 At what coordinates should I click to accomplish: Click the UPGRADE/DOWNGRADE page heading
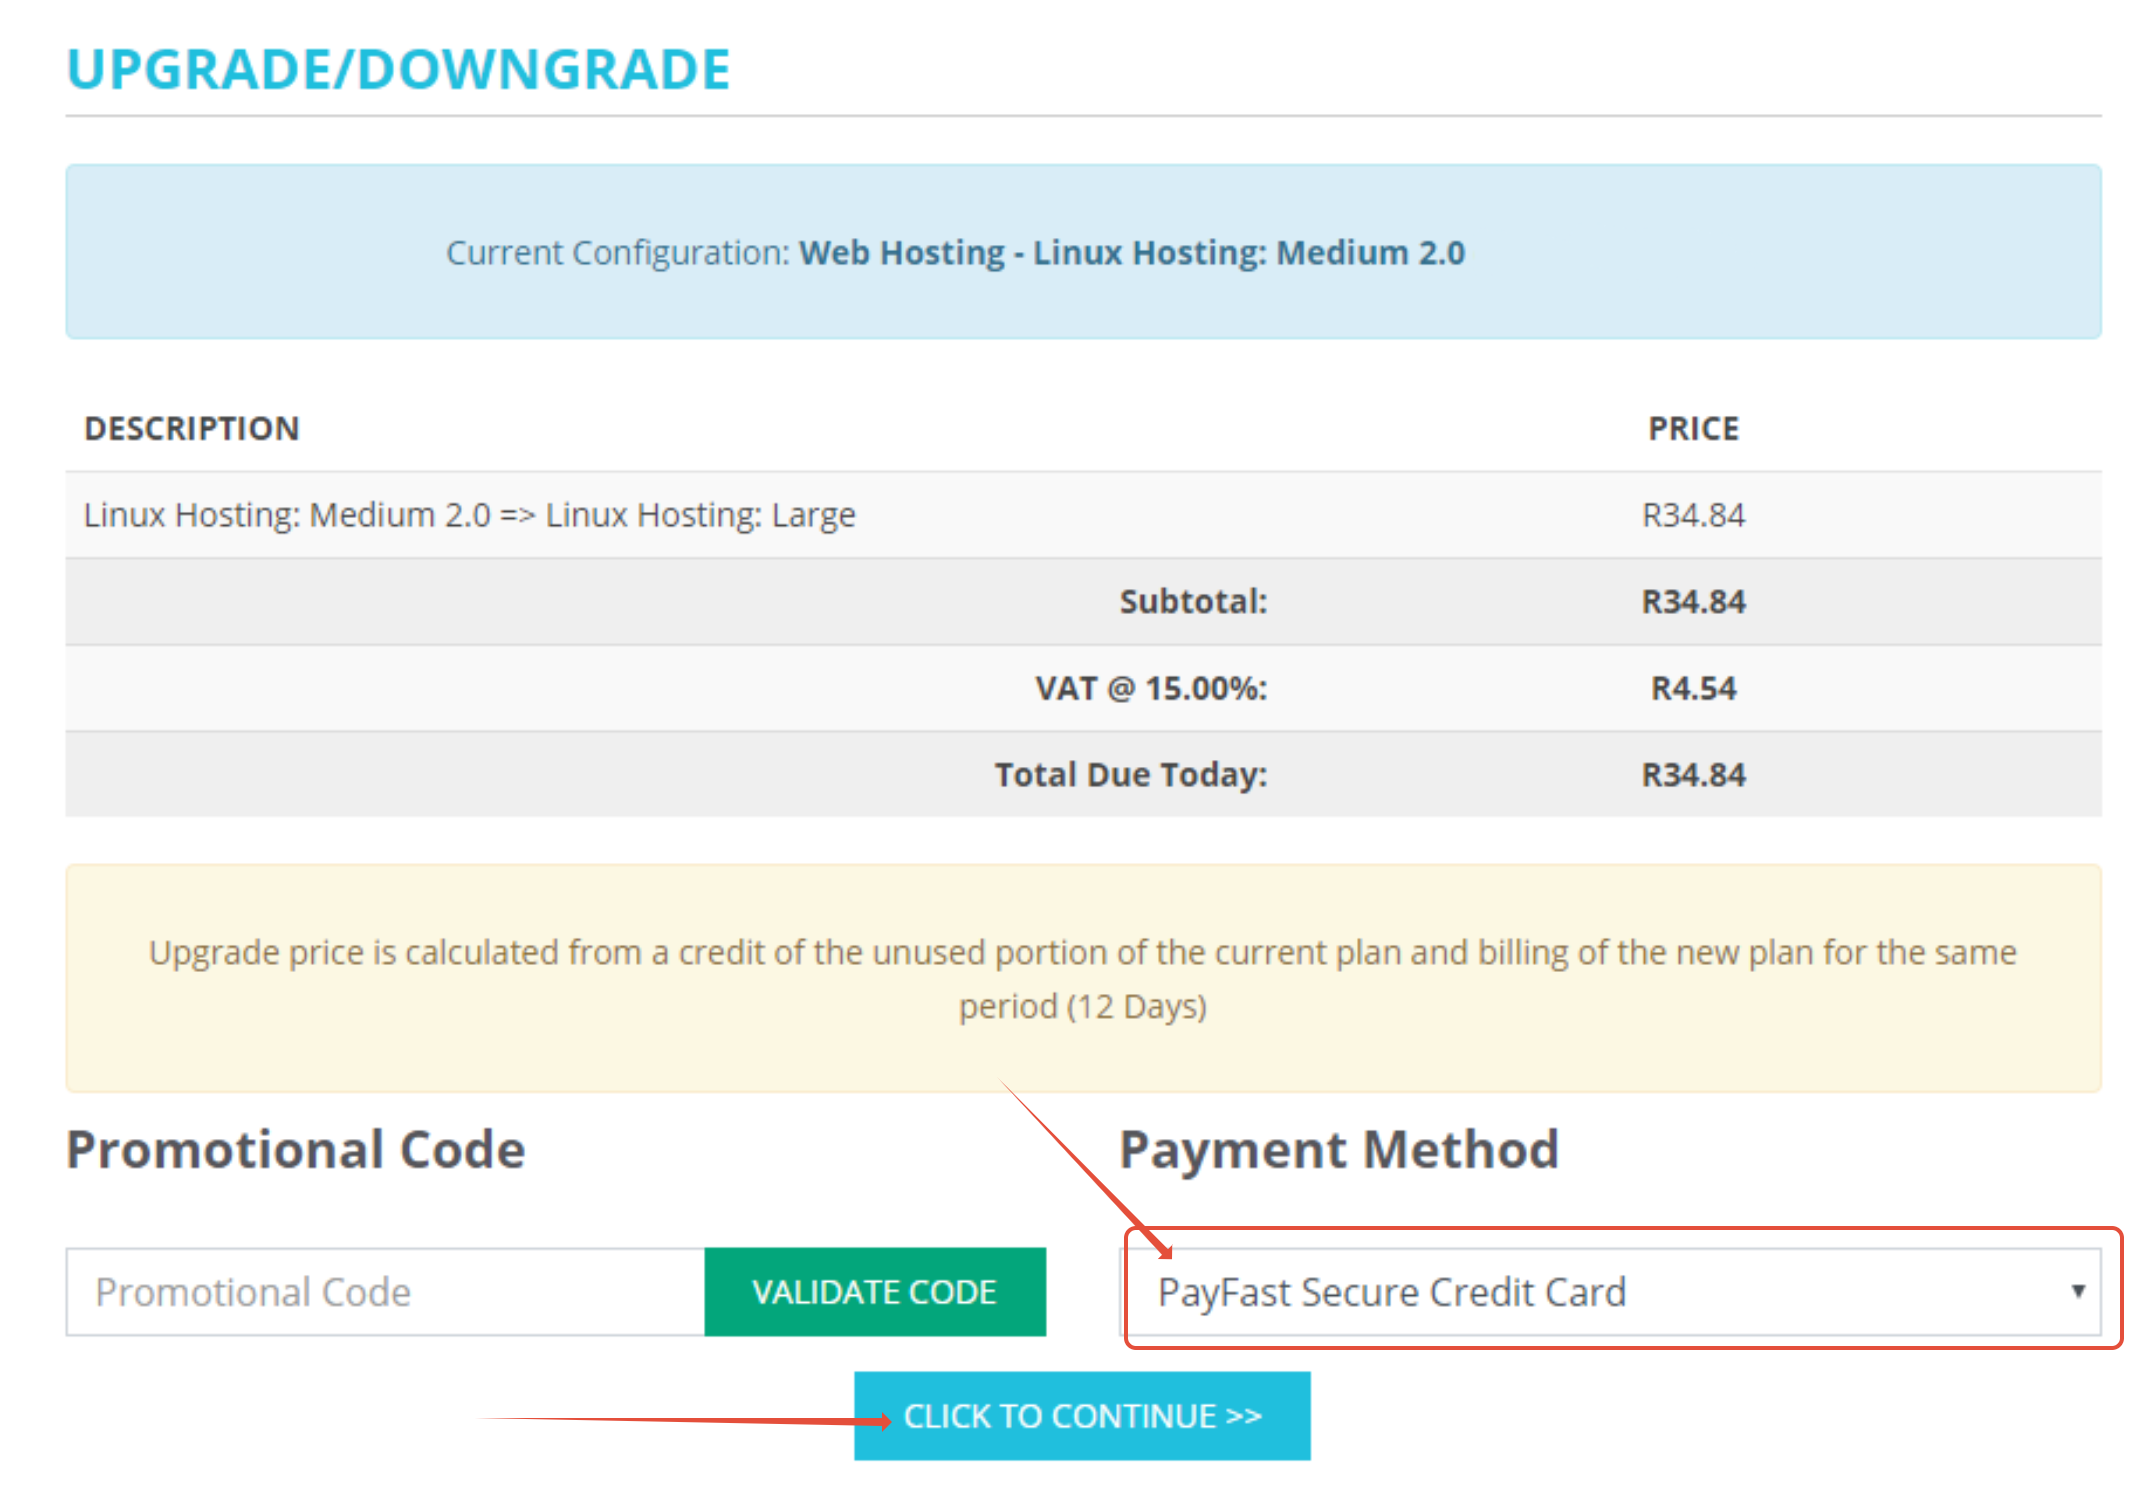click(398, 70)
